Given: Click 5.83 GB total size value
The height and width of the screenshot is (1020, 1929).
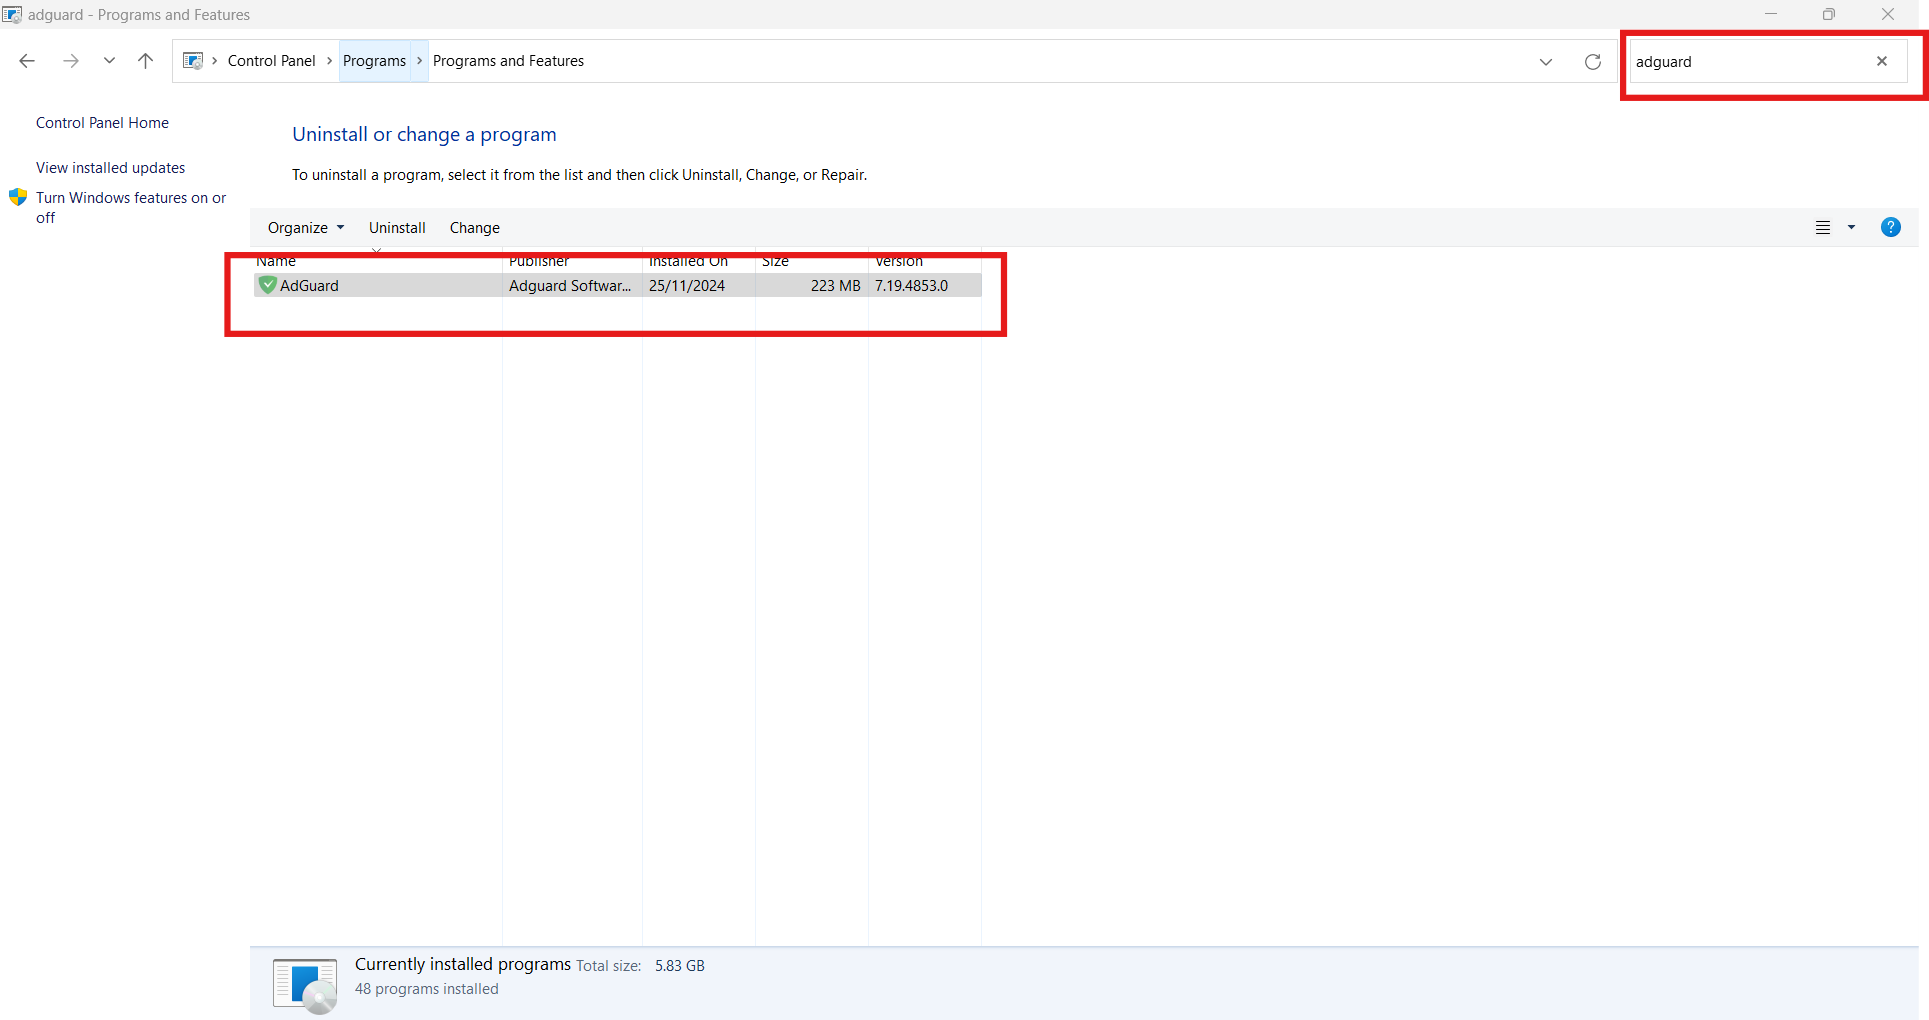Looking at the screenshot, I should 680,966.
